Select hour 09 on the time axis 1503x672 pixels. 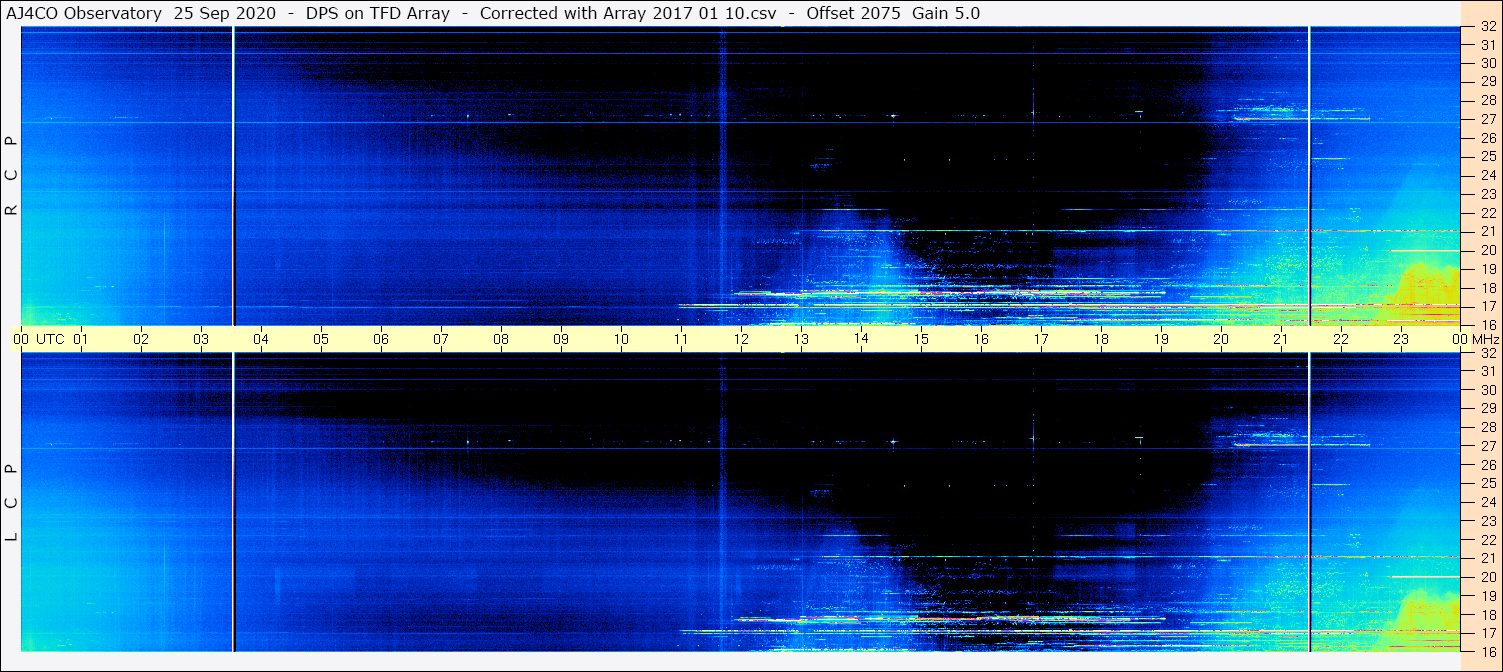(561, 339)
